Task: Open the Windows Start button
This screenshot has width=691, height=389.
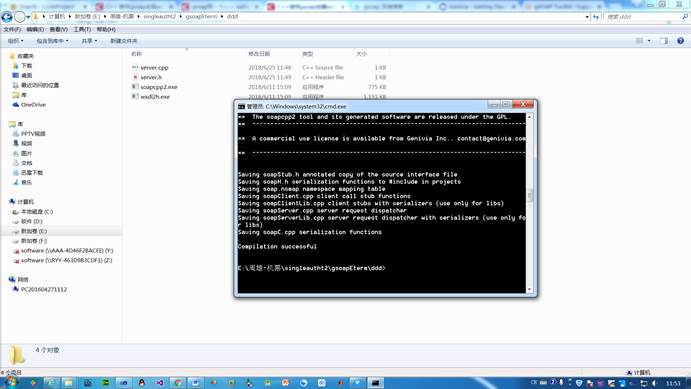Action: (x=10, y=382)
